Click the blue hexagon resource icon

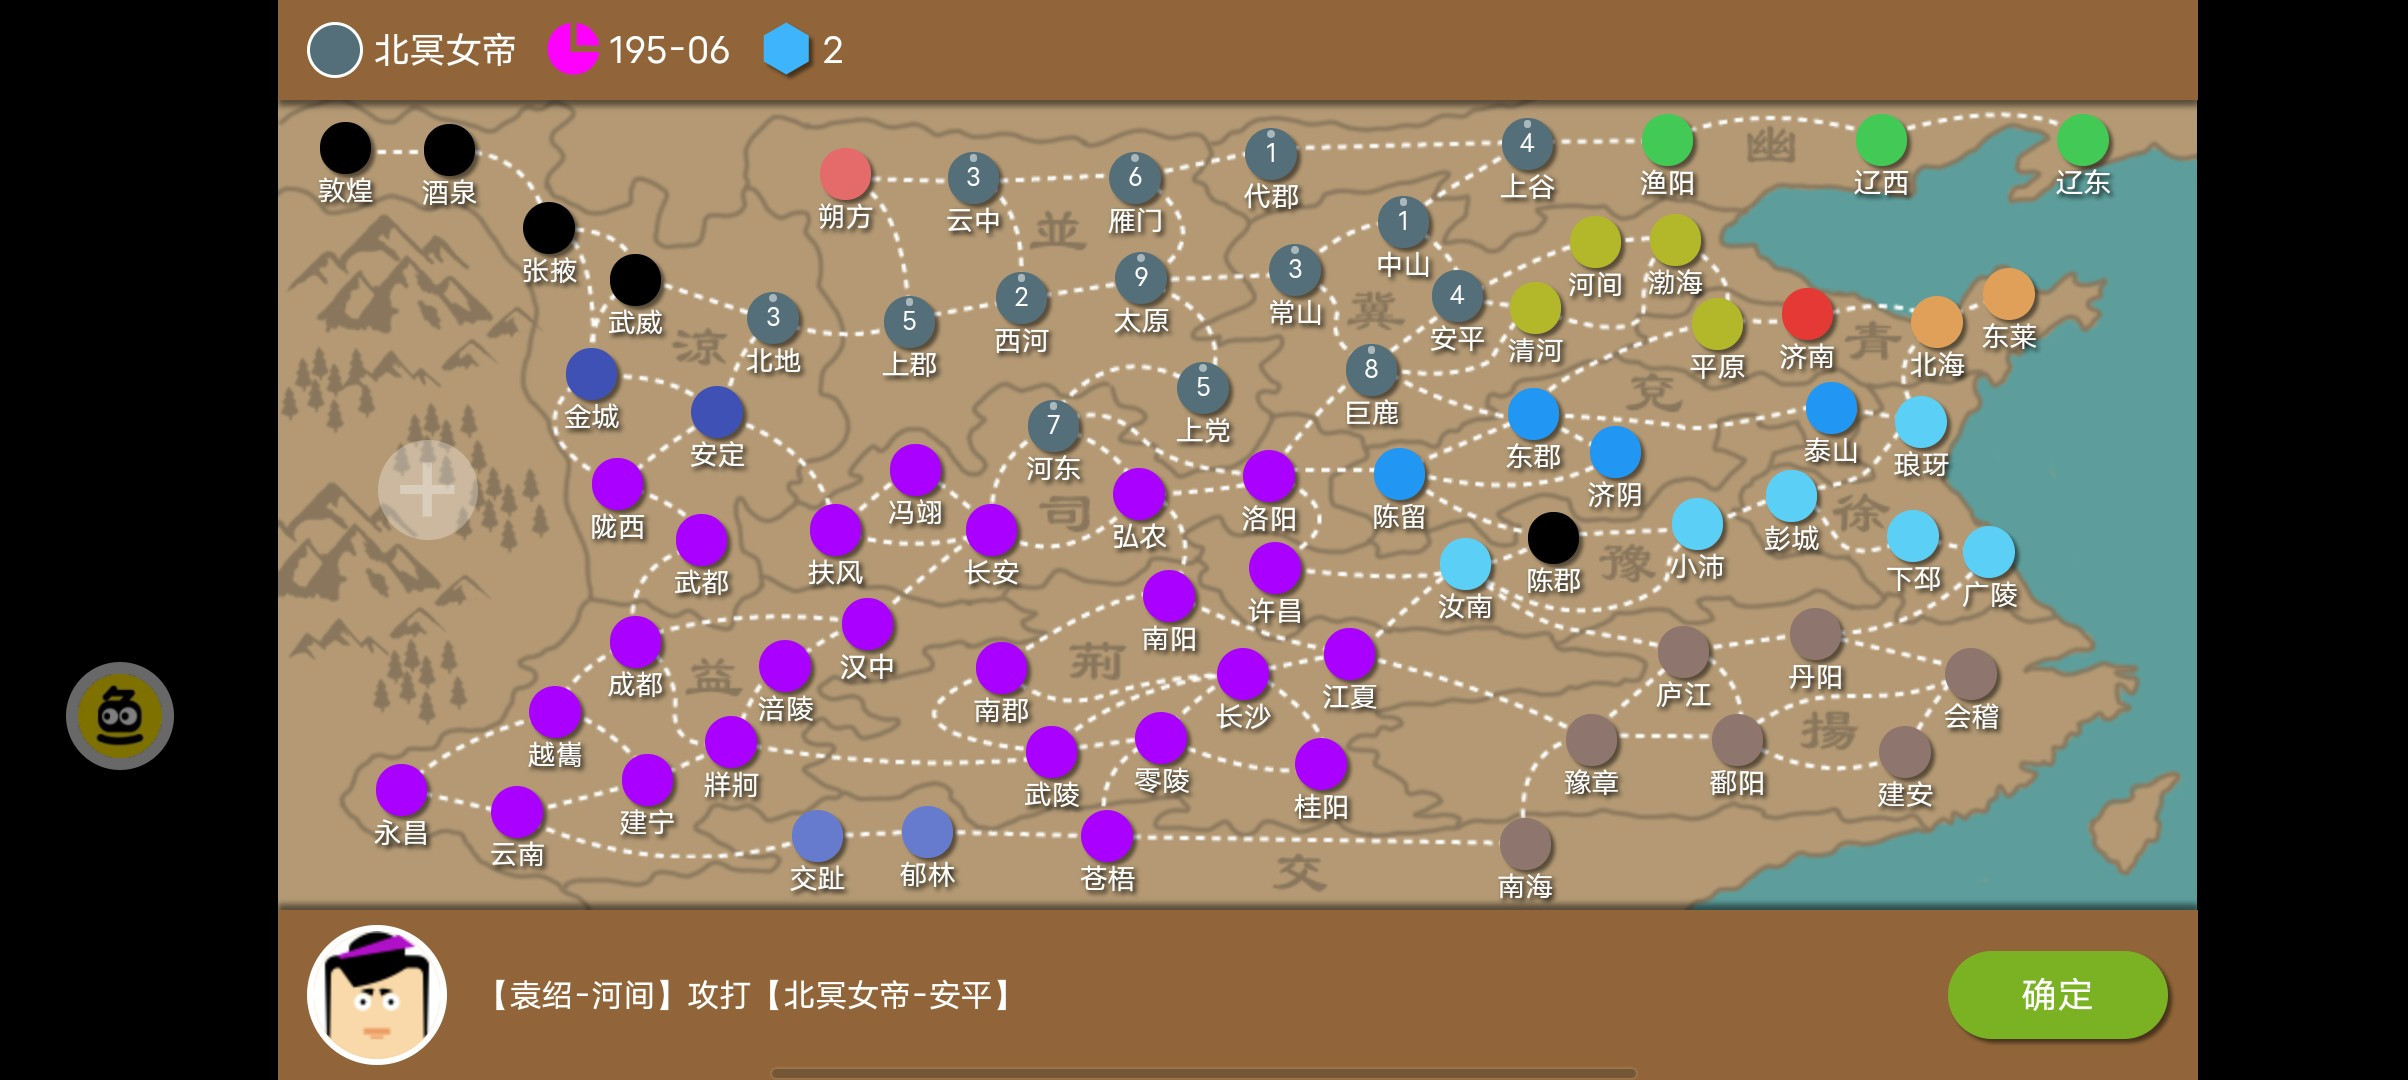click(x=786, y=49)
